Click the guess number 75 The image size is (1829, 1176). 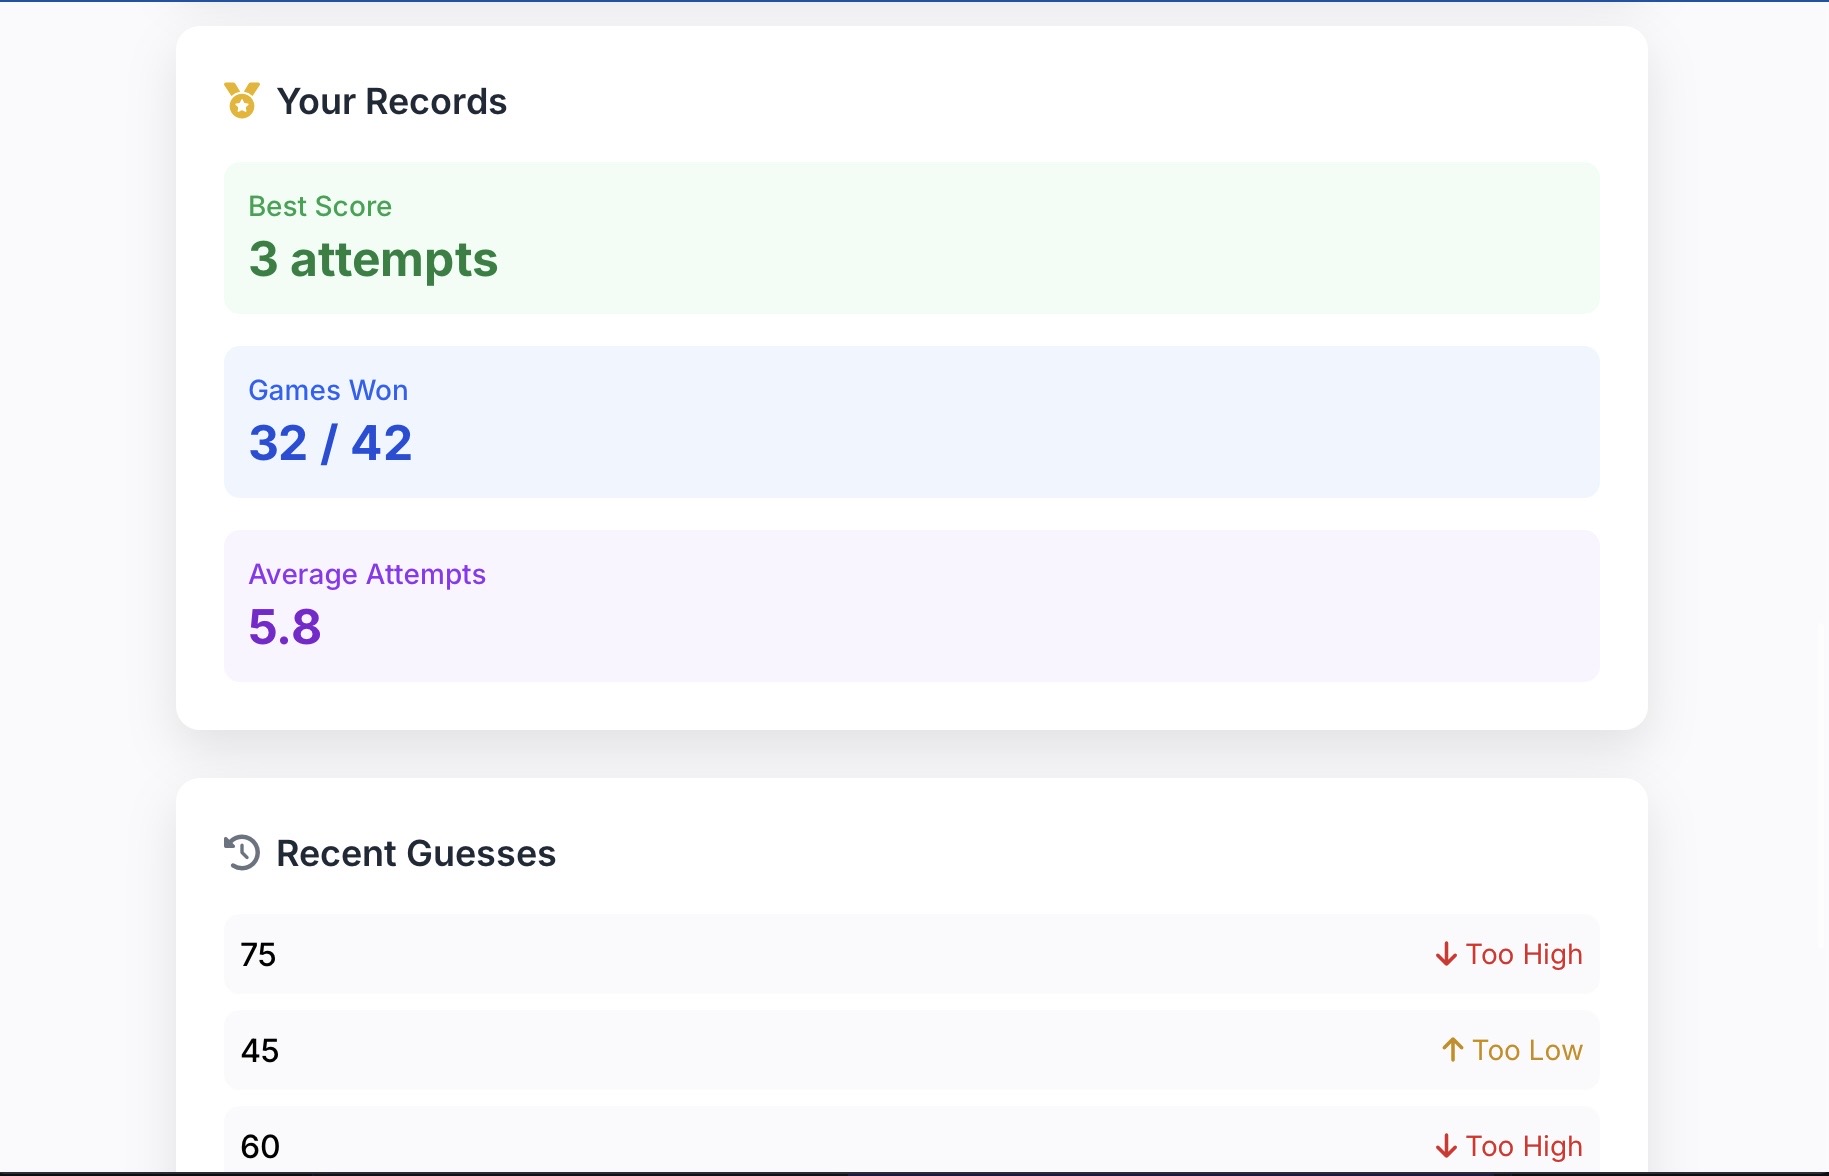pos(258,955)
